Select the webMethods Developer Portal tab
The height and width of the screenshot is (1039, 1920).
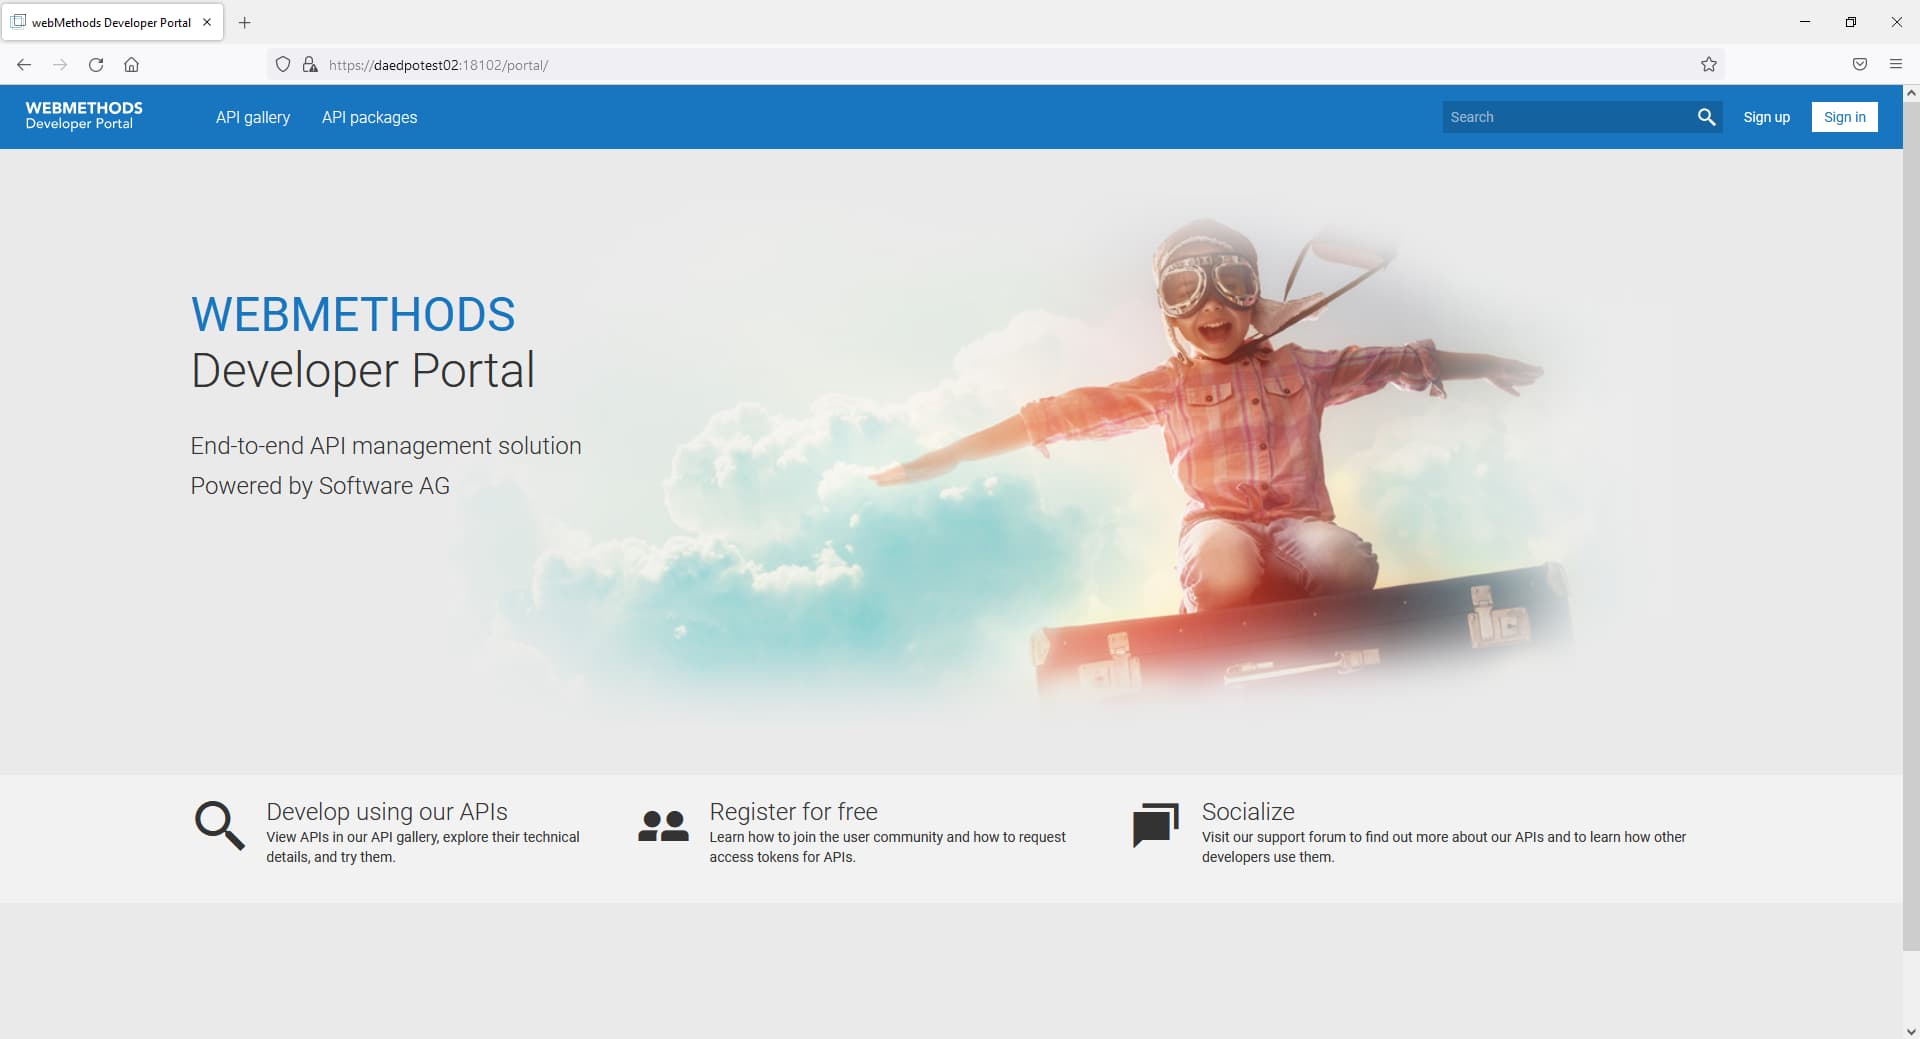(112, 22)
